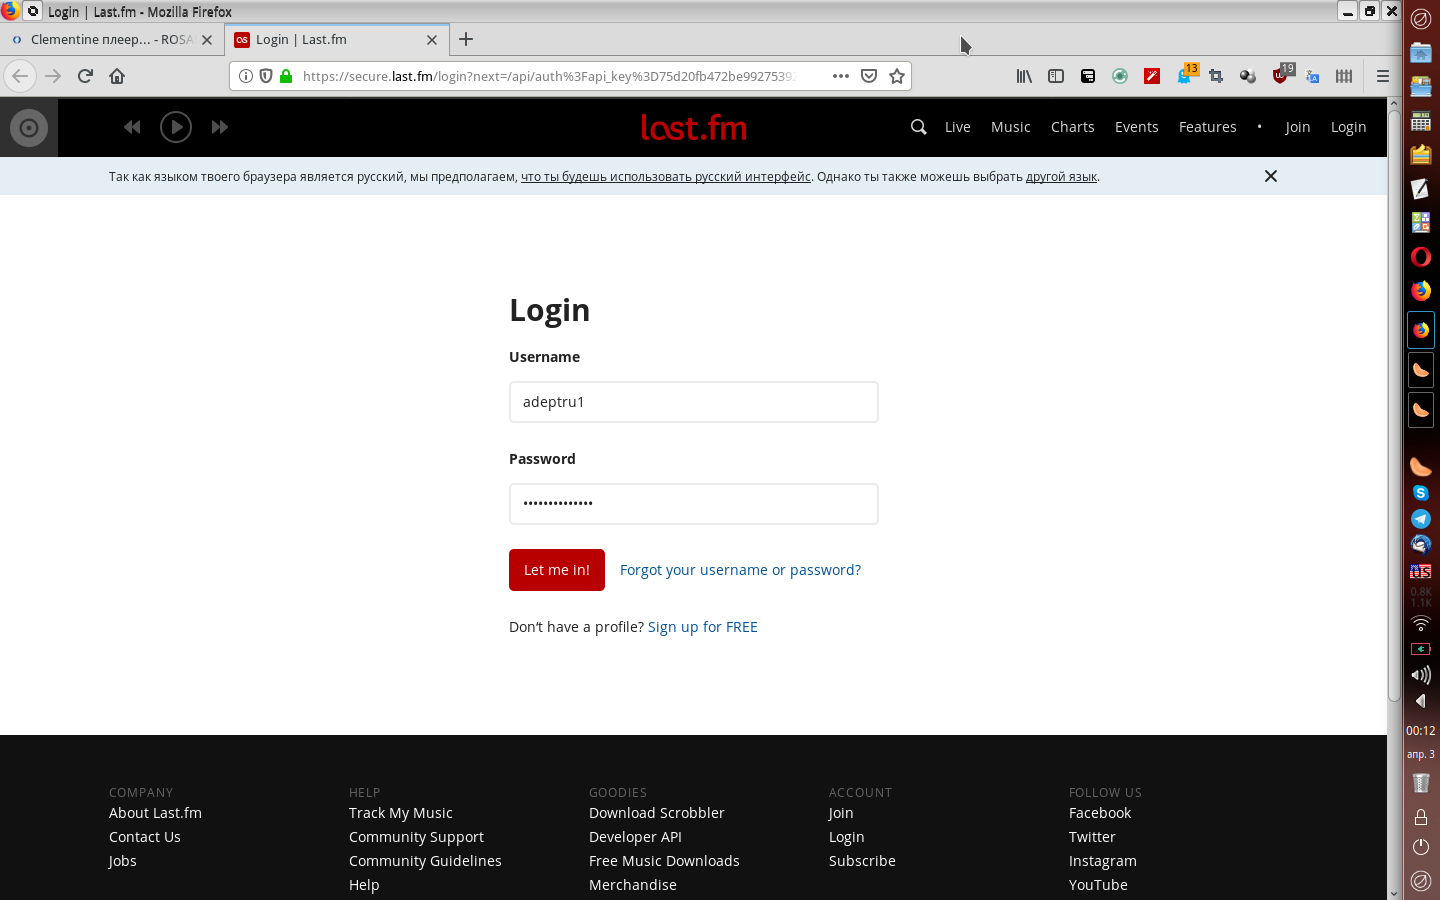
Task: Open the uBlock Origin shield icon
Action: pos(1281,76)
